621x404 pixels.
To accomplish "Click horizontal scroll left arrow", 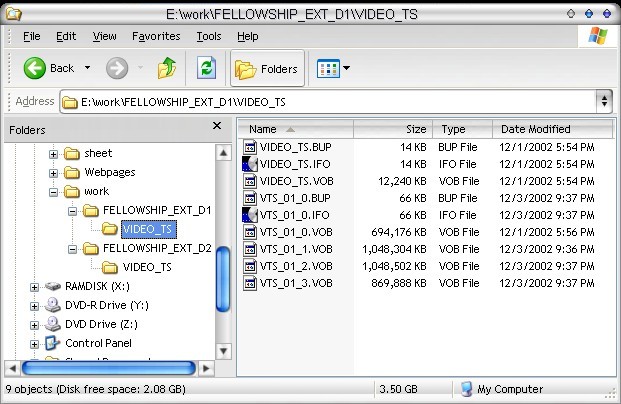I will click(x=12, y=368).
